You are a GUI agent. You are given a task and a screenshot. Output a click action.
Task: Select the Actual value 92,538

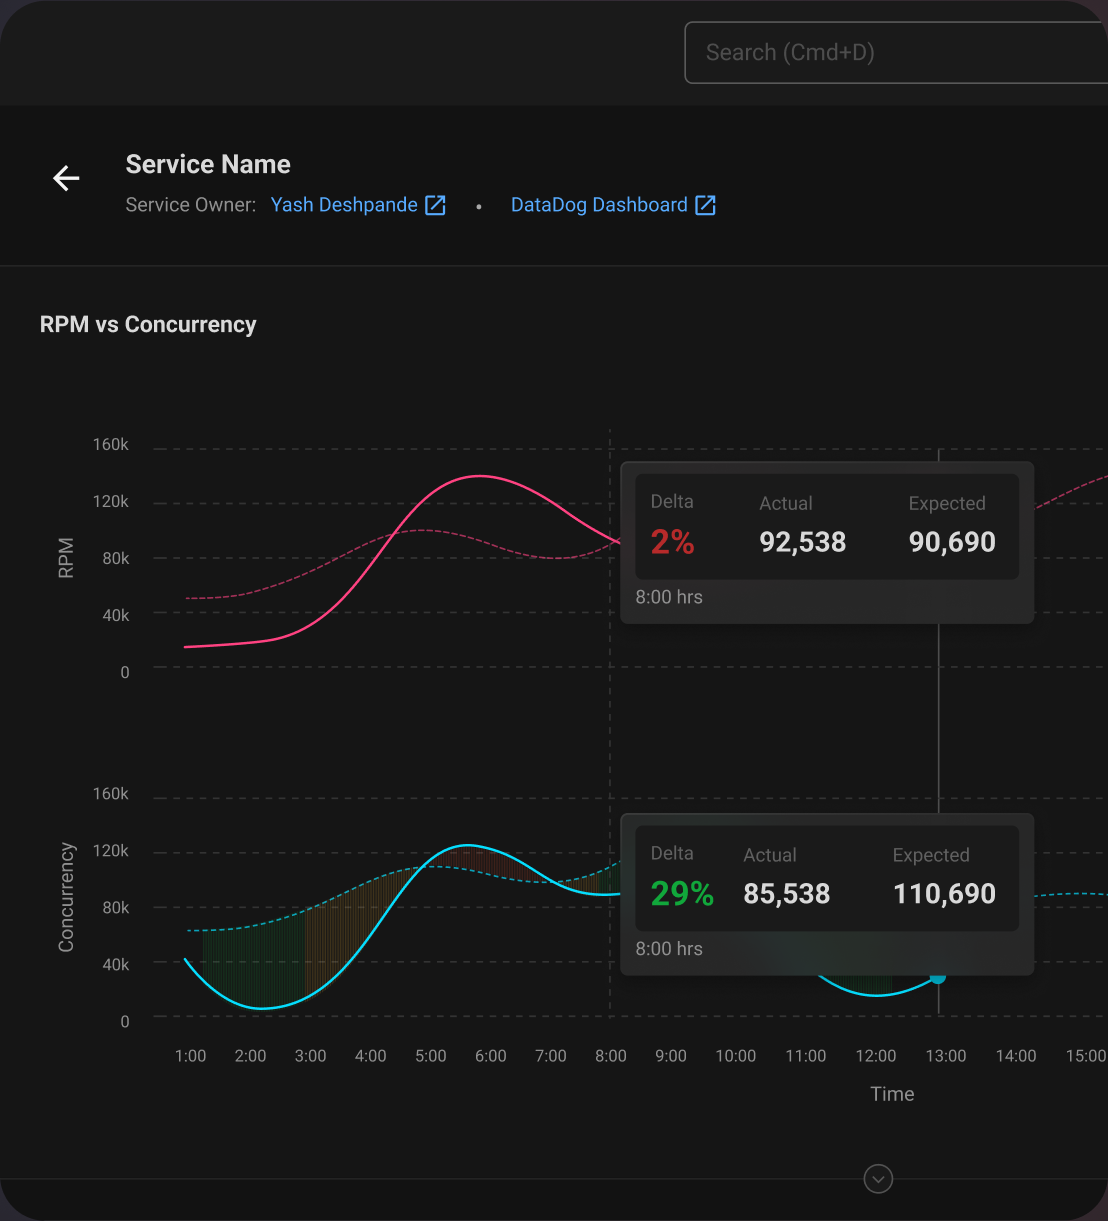click(x=802, y=542)
